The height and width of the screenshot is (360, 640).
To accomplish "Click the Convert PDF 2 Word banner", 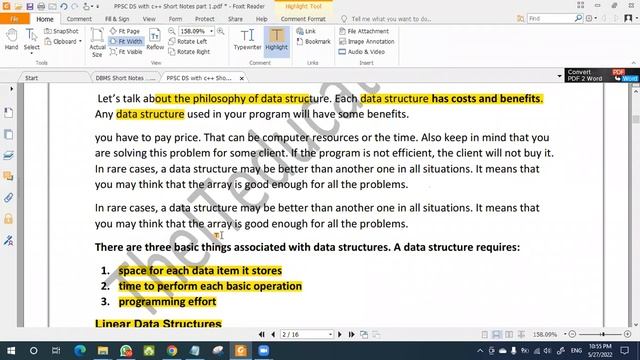I will pyautogui.click(x=602, y=75).
